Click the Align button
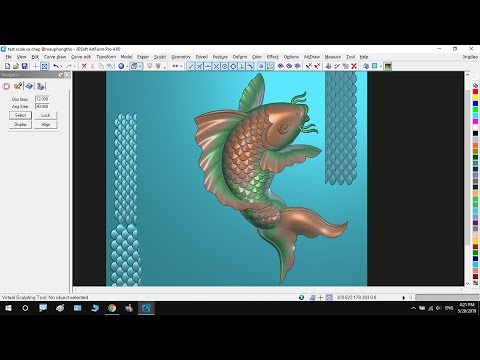480x360 pixels. click(x=46, y=125)
